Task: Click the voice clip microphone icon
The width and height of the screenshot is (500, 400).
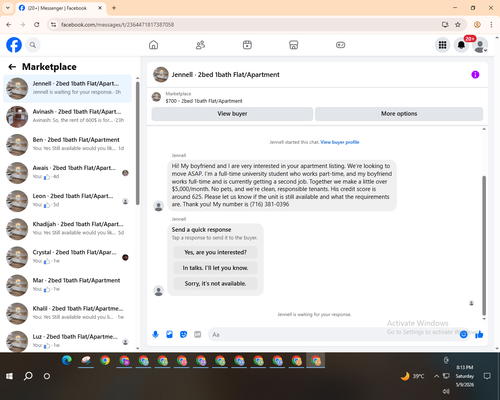Action: point(155,334)
